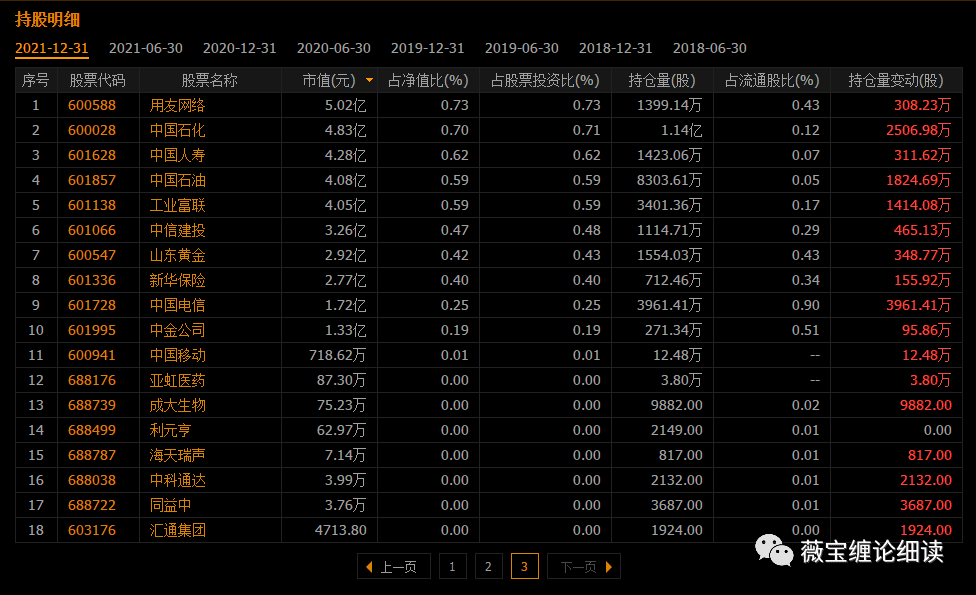The width and height of the screenshot is (976, 595).
Task: Open stock code 601336
Action: 92,280
